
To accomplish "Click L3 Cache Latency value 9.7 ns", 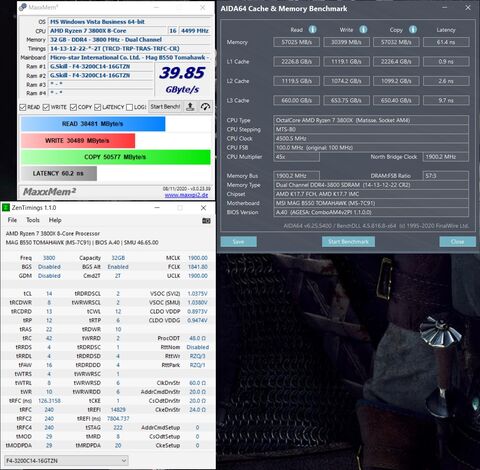I will click(x=446, y=100).
